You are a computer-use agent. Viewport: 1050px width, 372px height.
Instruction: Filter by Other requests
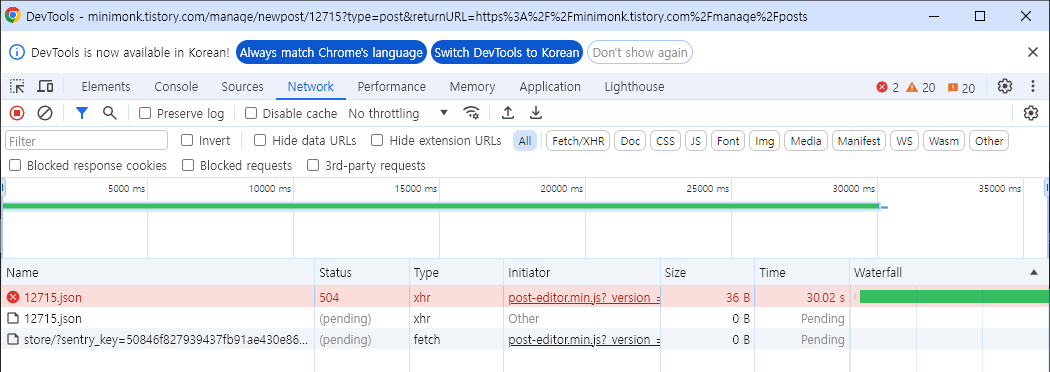989,141
